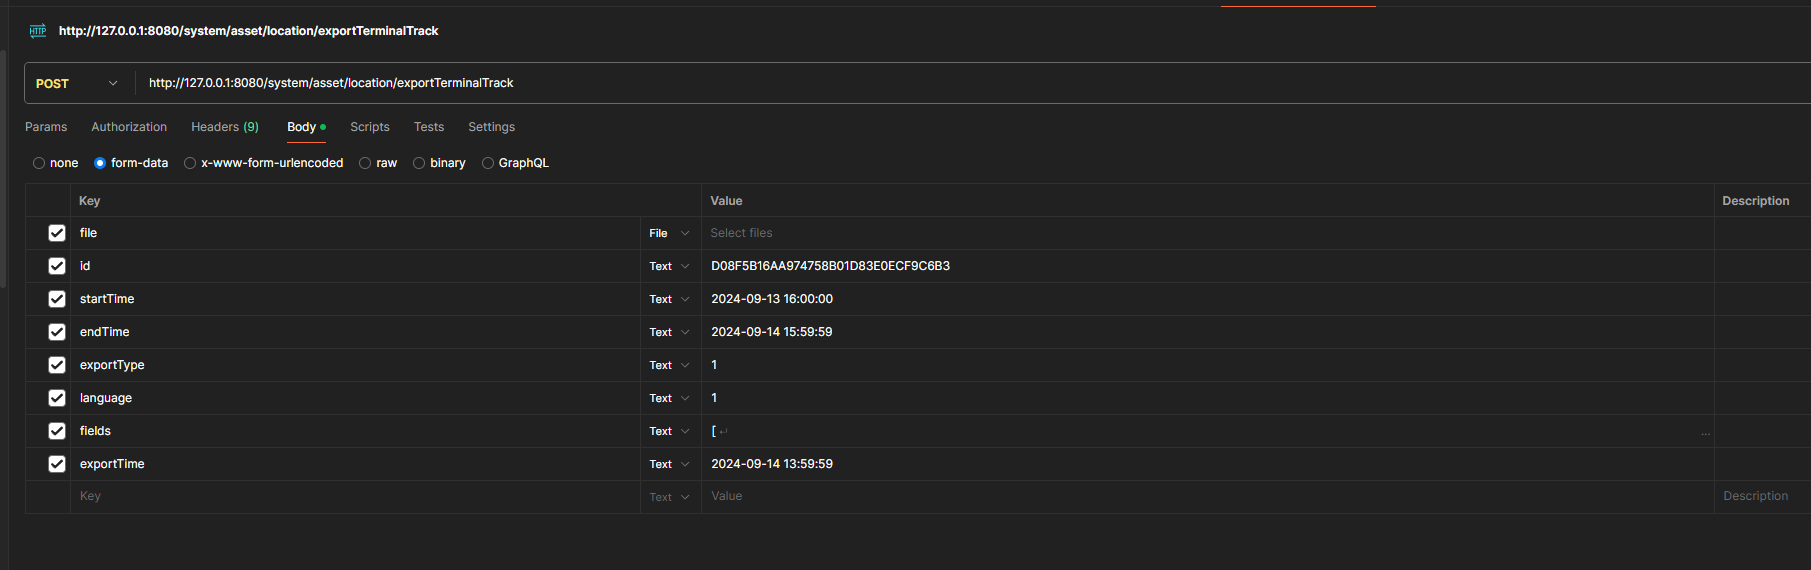Open the Authorization tab

129,127
